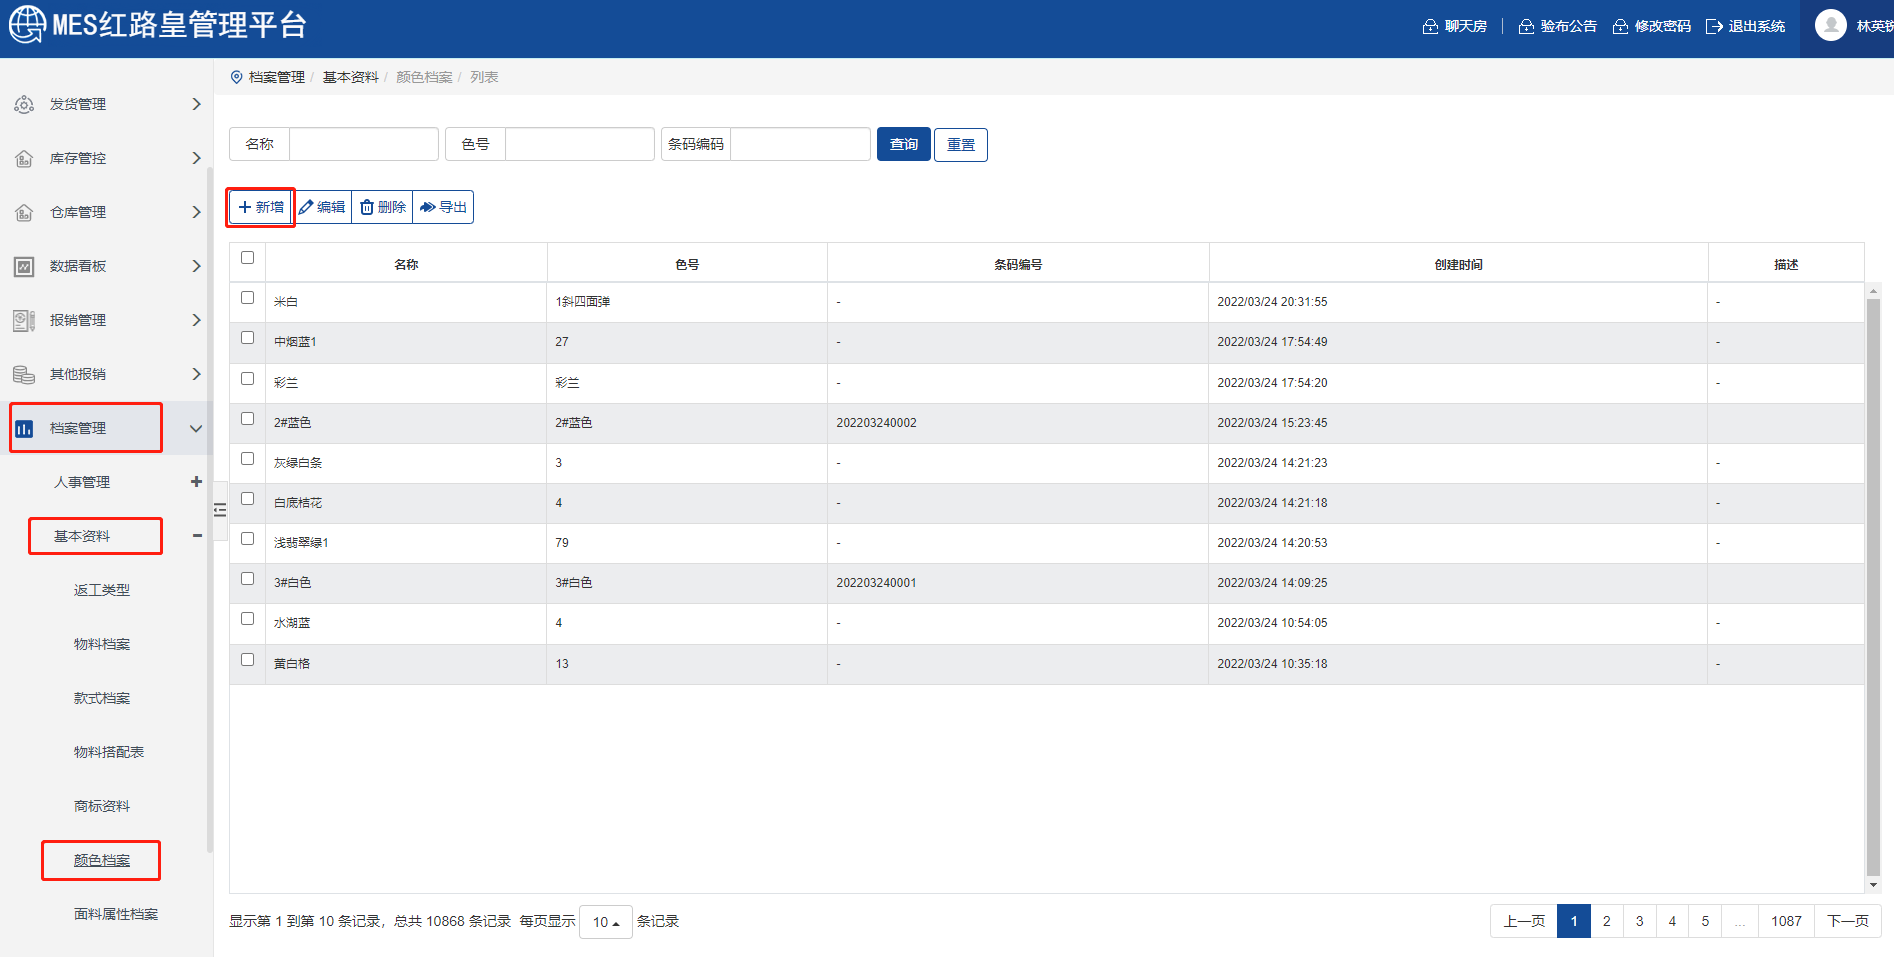Click the 导出 export arrow button
Viewport: 1894px width, 957px height.
(443, 207)
